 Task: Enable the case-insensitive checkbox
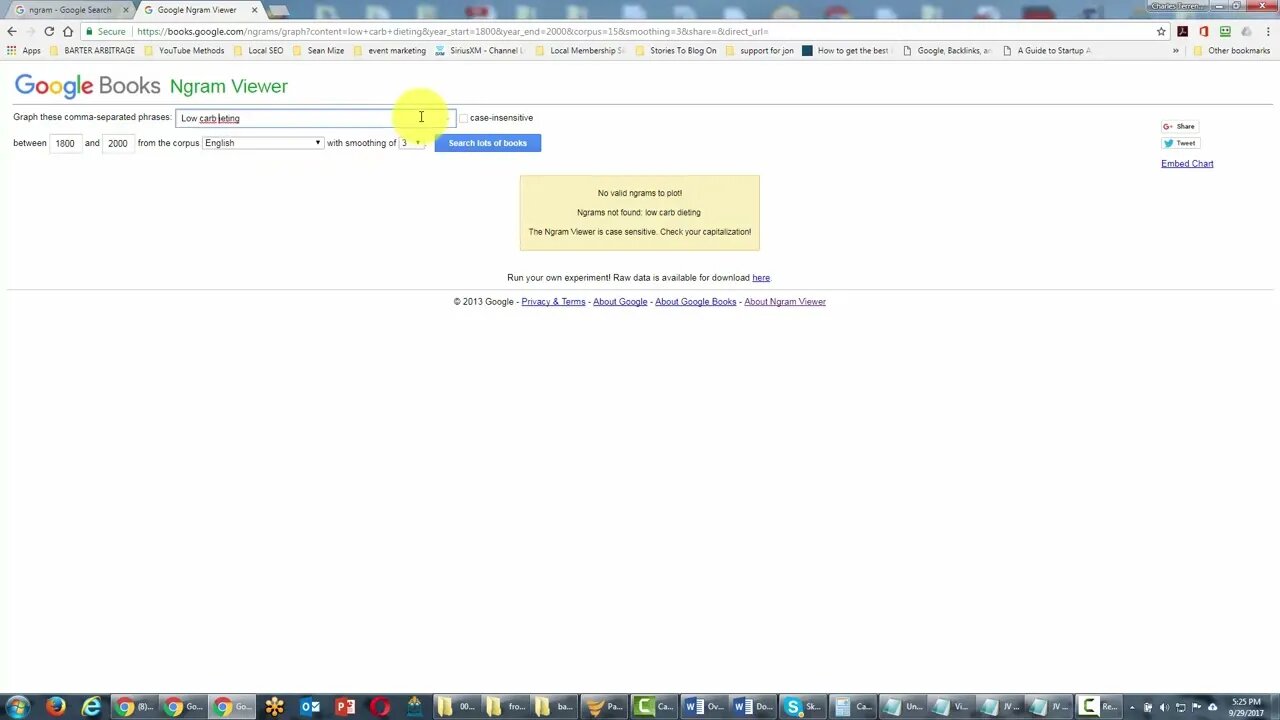tap(463, 118)
